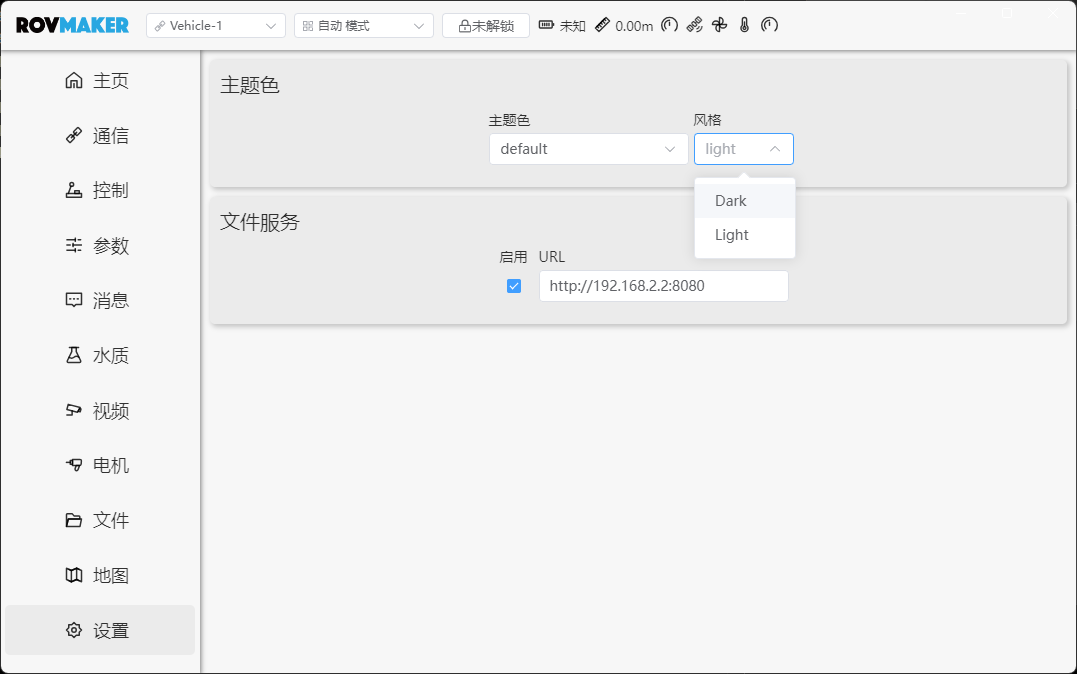Select Light from the 风格 style list
The width and height of the screenshot is (1077, 674).
[x=730, y=234]
